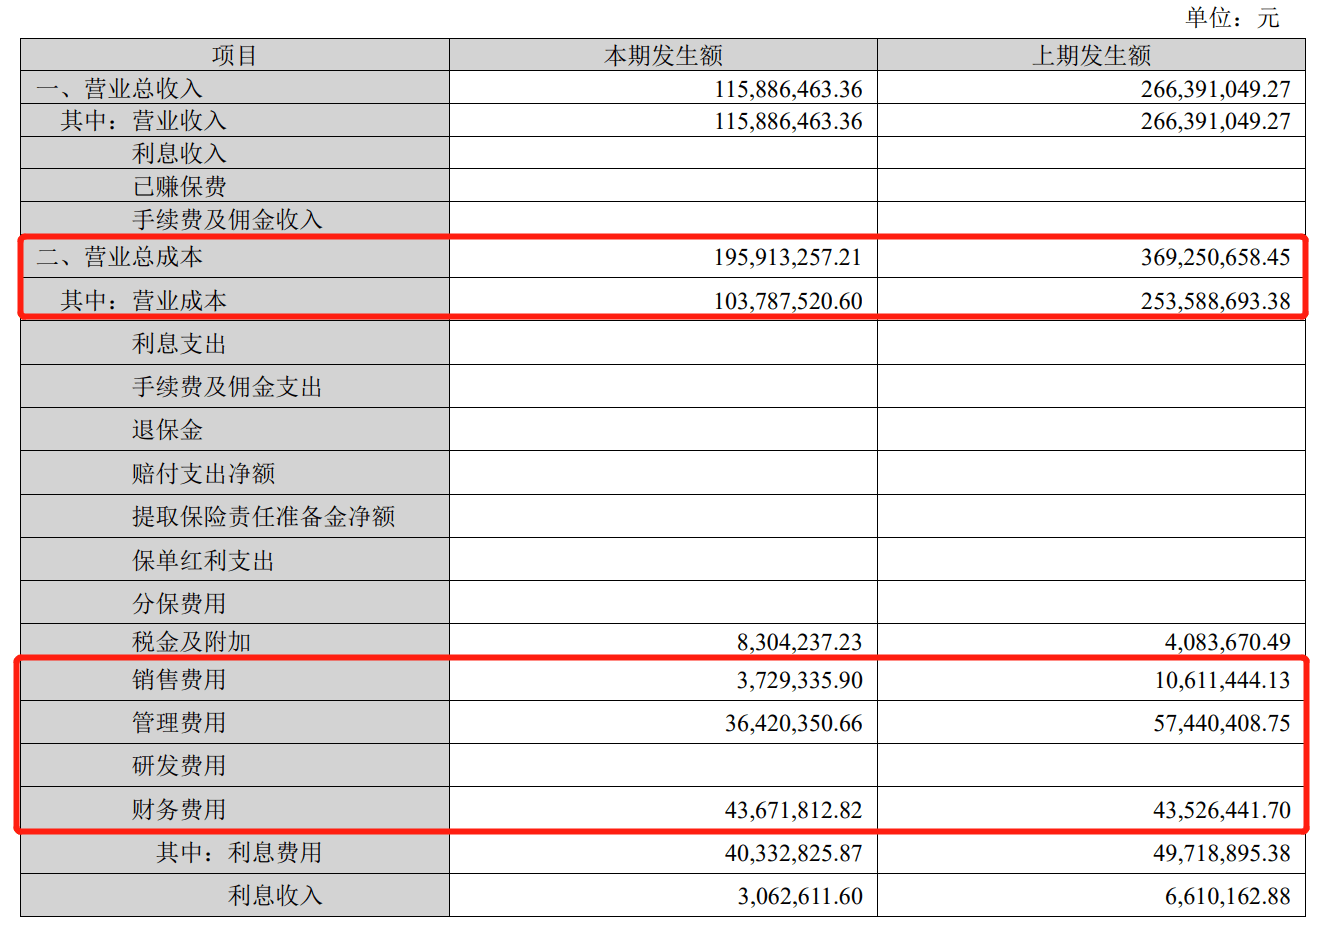Click the 本期发生额 column header
The image size is (1332, 938).
(662, 56)
